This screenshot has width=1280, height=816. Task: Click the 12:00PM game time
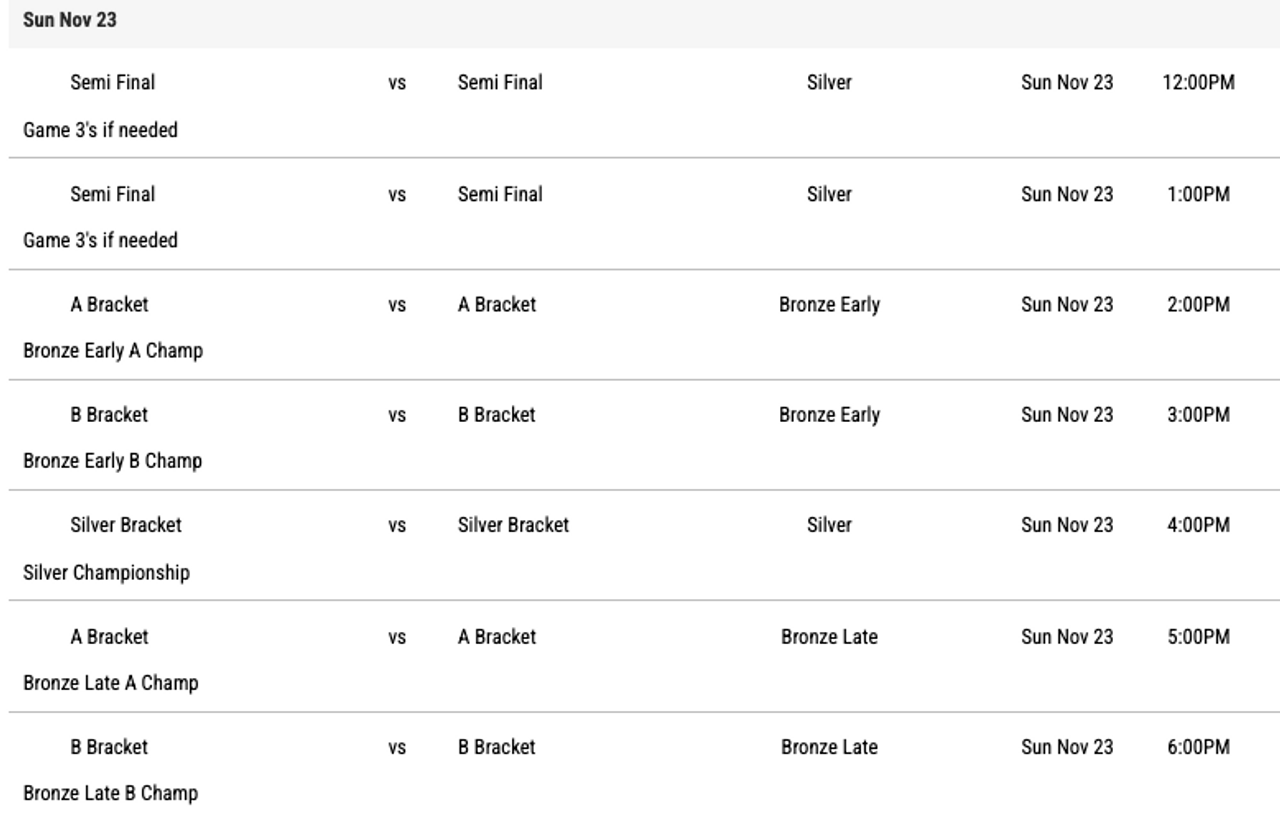point(1198,83)
